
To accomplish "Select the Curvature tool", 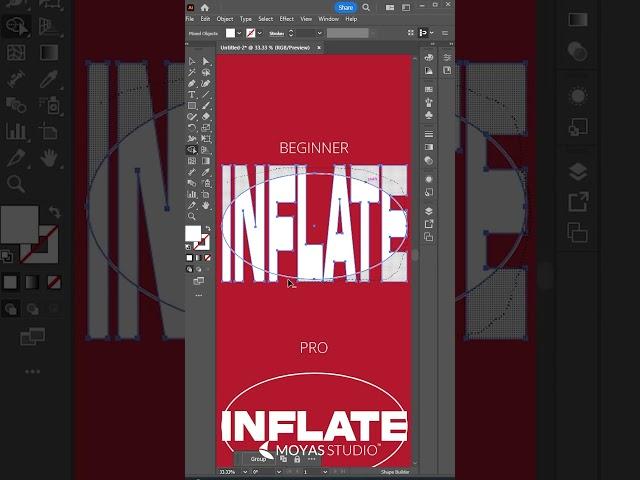I will (x=206, y=83).
